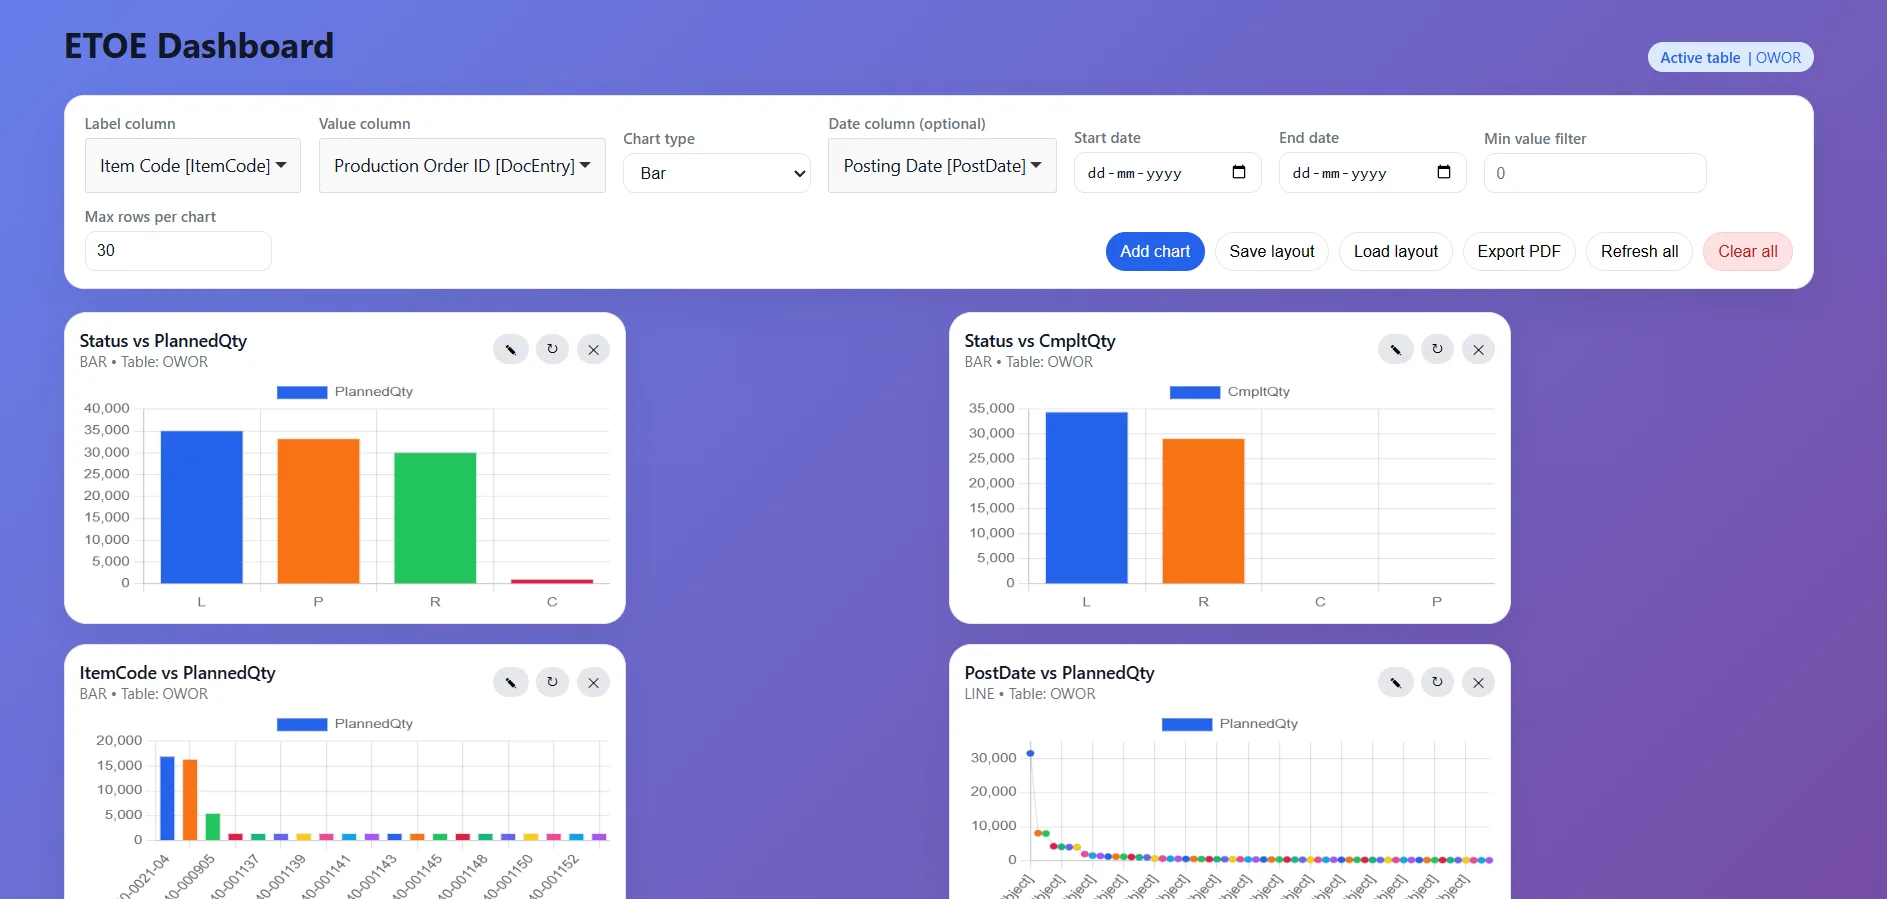Open the Value column dropdown

[462, 166]
